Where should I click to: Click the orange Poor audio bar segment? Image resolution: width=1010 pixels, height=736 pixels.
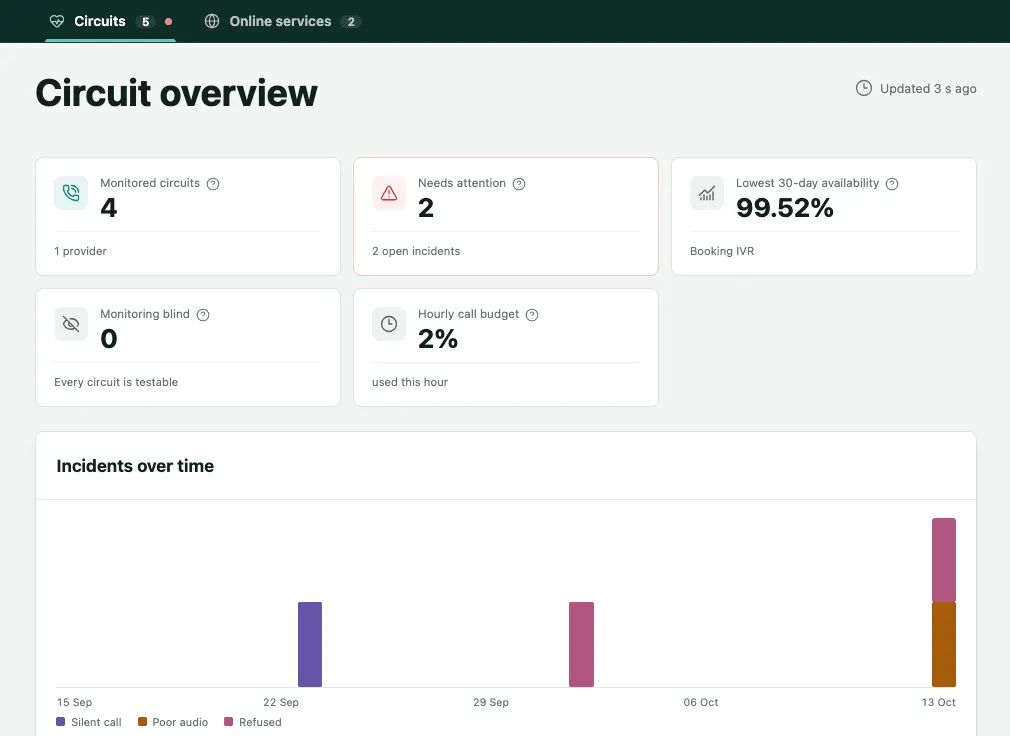[944, 645]
